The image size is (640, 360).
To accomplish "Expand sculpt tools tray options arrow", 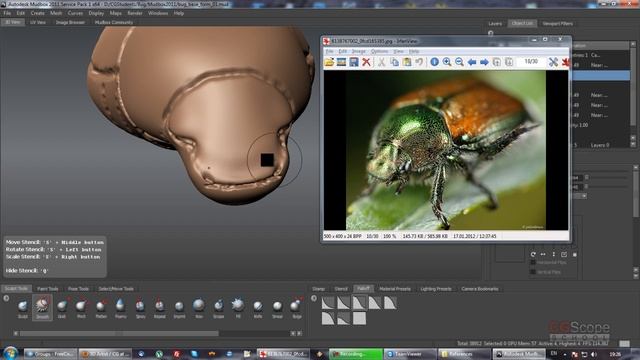I will point(6,298).
